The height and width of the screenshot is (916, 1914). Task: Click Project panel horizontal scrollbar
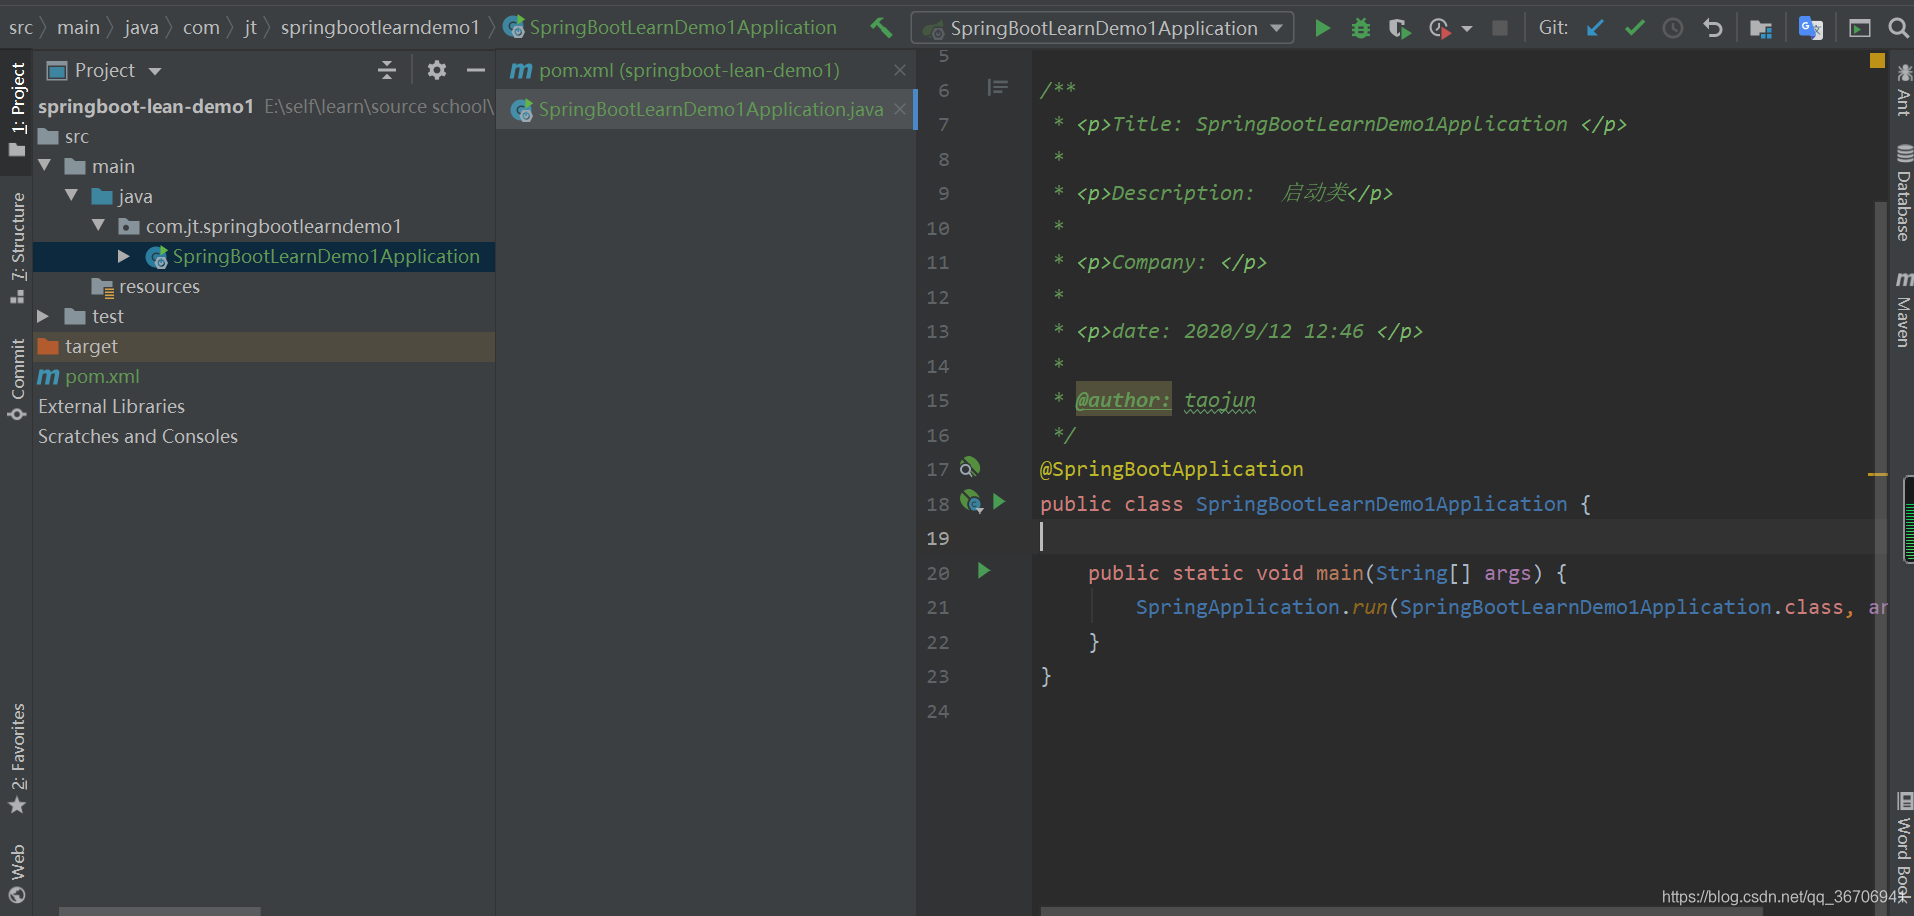click(160, 911)
